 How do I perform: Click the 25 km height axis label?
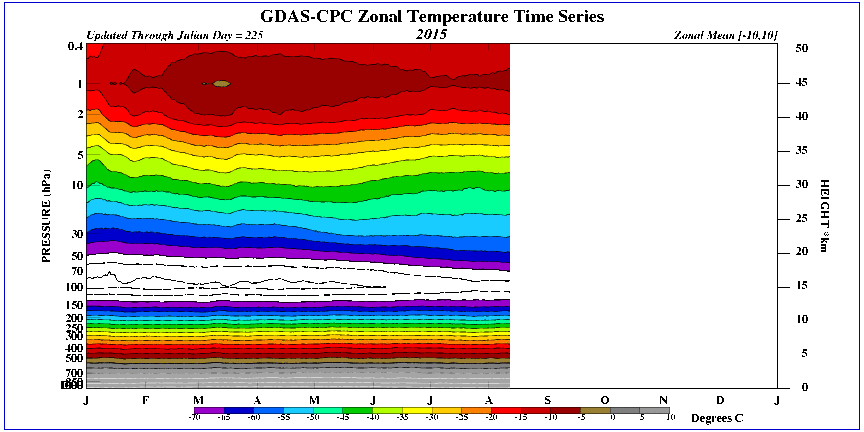(800, 219)
